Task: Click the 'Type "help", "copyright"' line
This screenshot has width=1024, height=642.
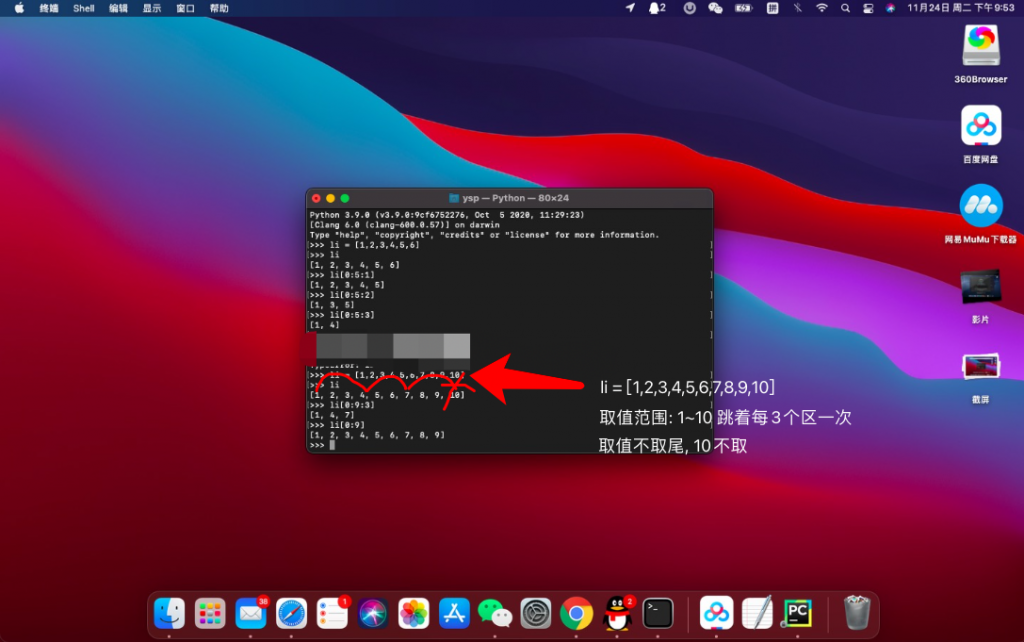Action: pos(485,234)
